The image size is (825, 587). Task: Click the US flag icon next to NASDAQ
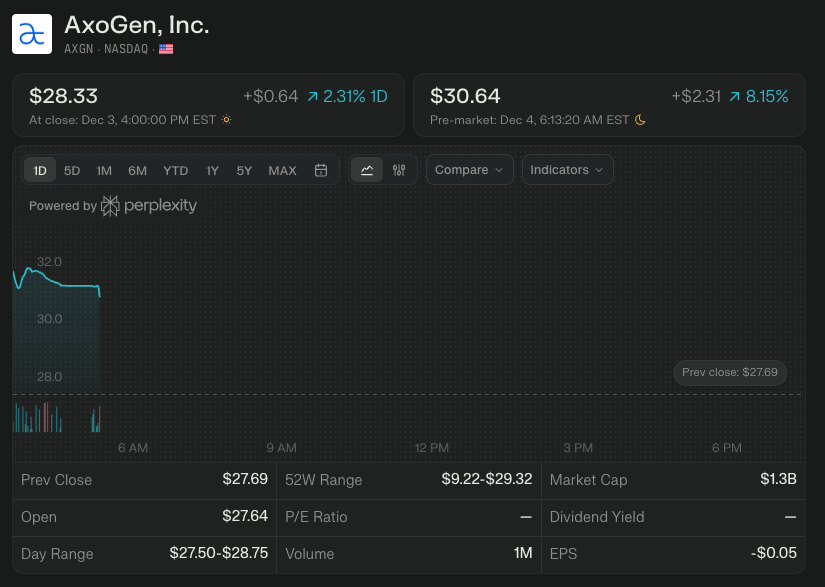click(x=166, y=49)
